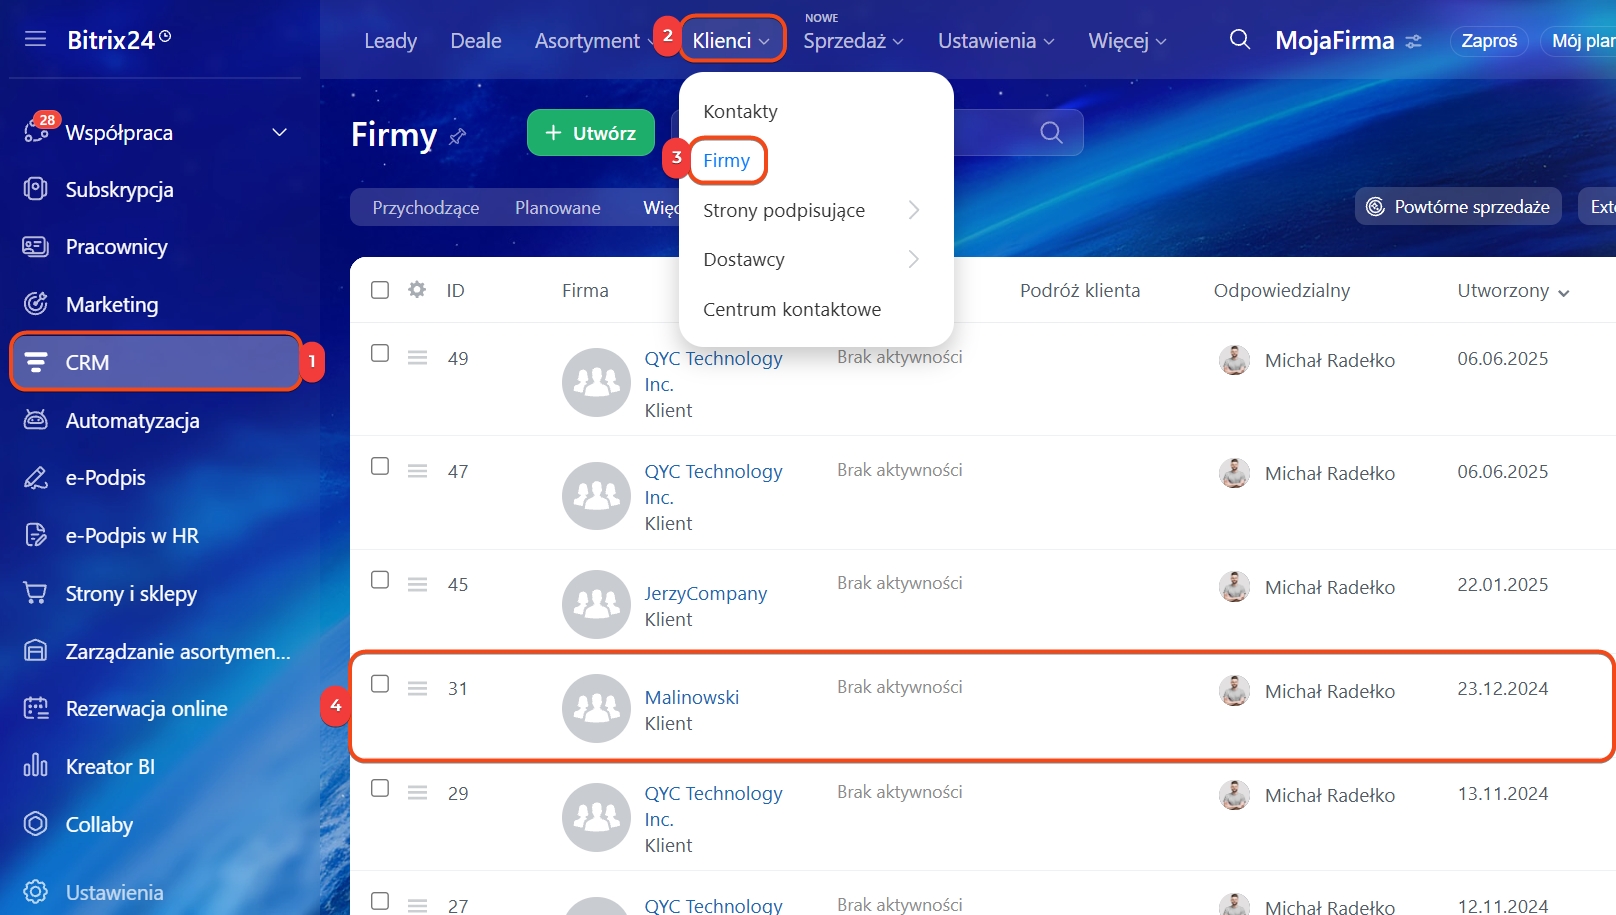The width and height of the screenshot is (1616, 915).
Task: Switch to the Przychodzące filter tab
Action: tap(426, 207)
